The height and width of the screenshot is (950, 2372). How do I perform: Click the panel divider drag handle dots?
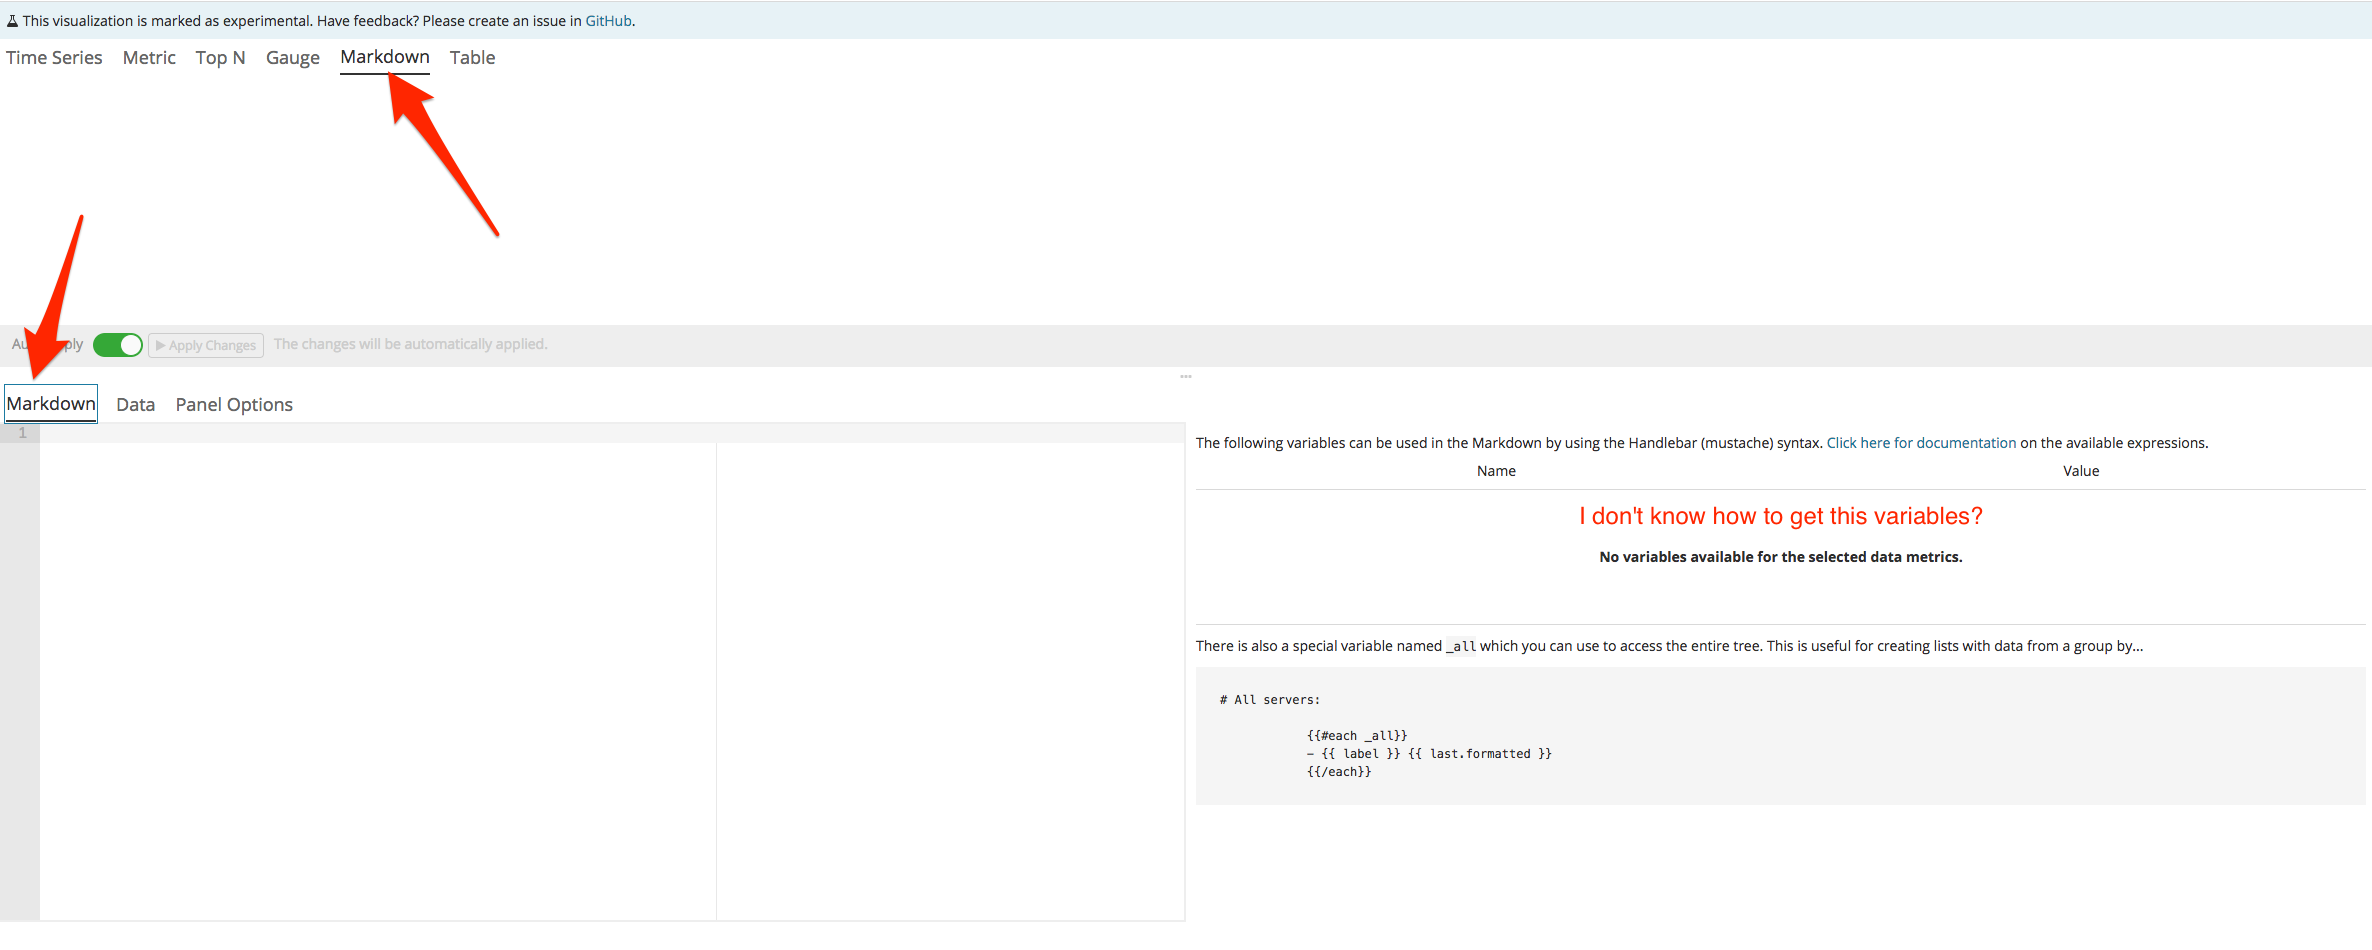[x=1186, y=377]
